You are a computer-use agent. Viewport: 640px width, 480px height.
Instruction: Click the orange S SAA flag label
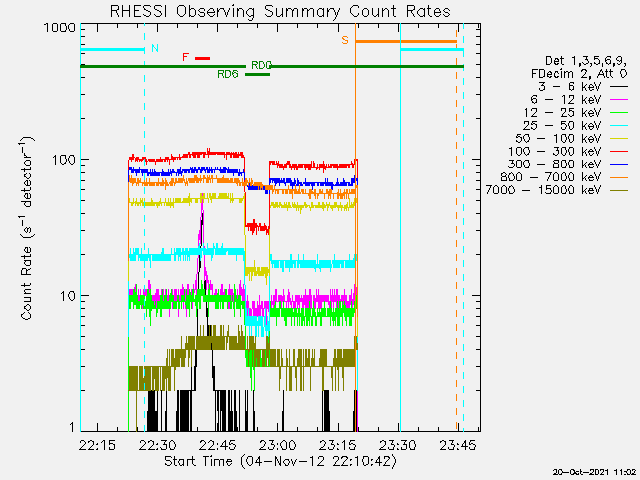[345, 40]
